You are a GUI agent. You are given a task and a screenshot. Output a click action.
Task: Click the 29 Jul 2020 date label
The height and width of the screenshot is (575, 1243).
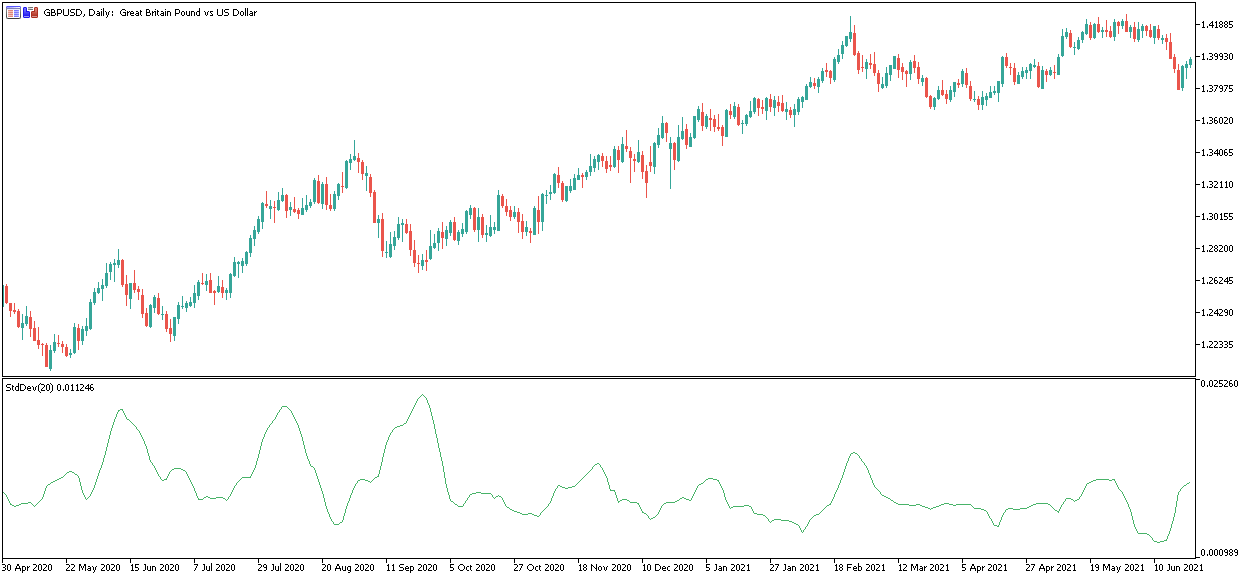point(282,567)
